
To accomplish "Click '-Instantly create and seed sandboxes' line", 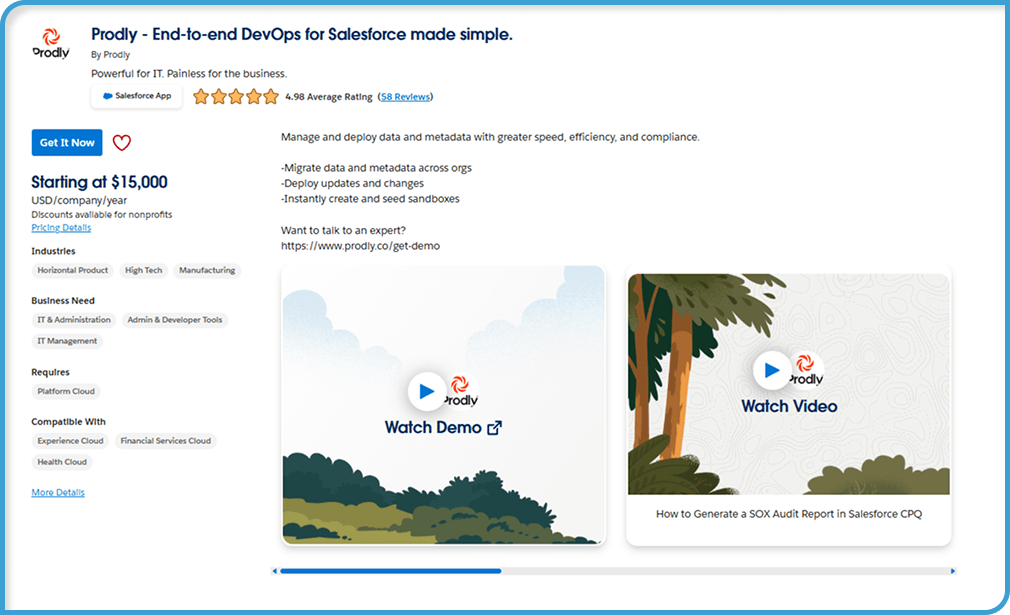I will (370, 199).
